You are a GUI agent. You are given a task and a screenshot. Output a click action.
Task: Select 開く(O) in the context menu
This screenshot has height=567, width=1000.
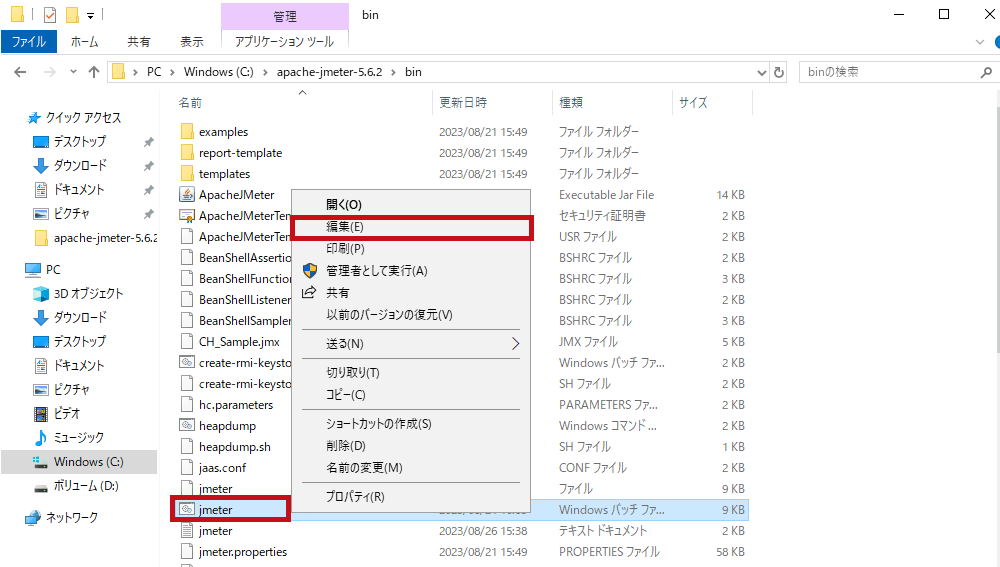410,205
